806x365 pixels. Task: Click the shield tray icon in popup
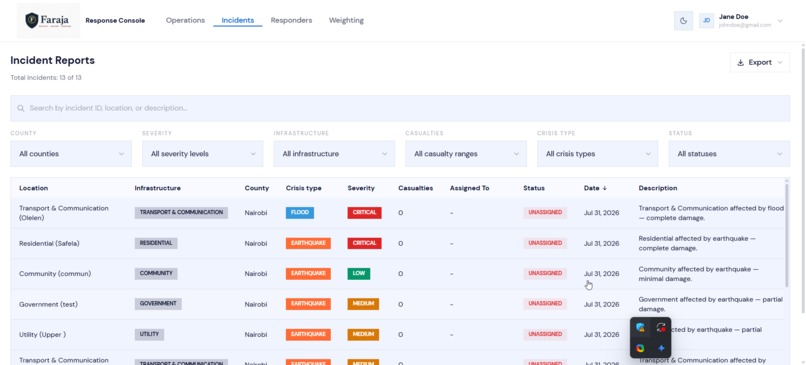pos(640,327)
